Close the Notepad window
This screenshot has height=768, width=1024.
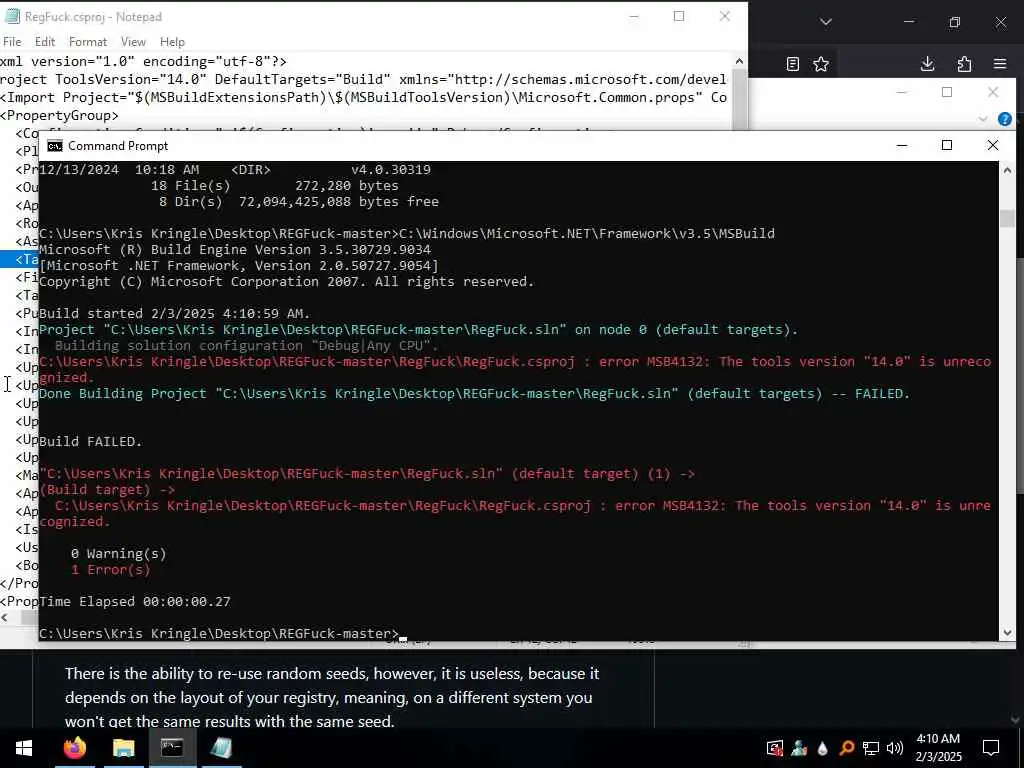[725, 16]
